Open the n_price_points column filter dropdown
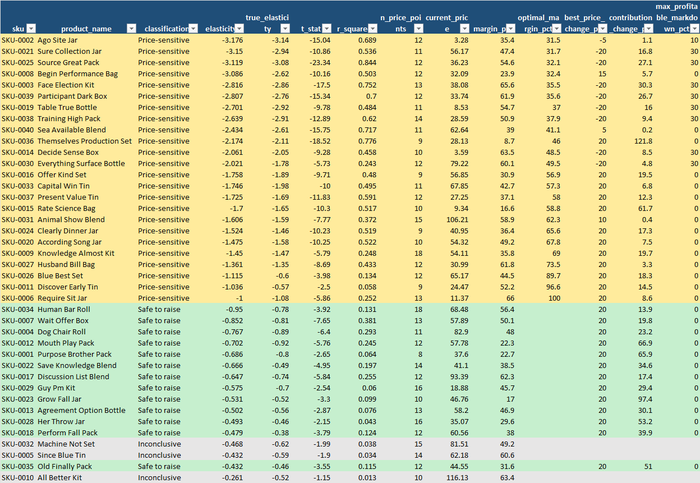700x483 pixels. [x=418, y=29]
